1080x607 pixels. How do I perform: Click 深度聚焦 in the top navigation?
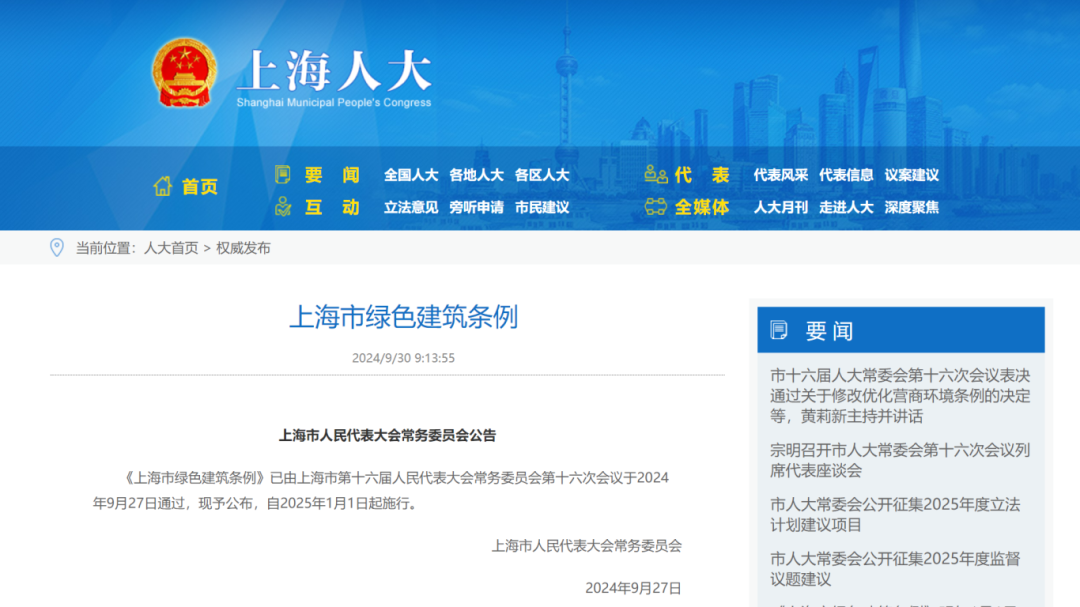911,208
